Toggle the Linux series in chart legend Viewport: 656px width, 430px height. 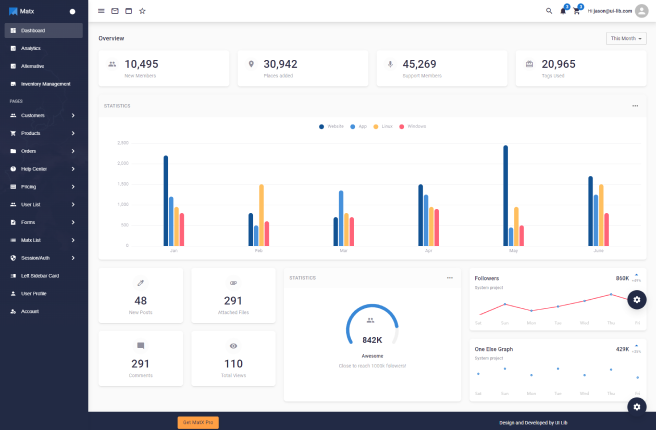coord(384,126)
